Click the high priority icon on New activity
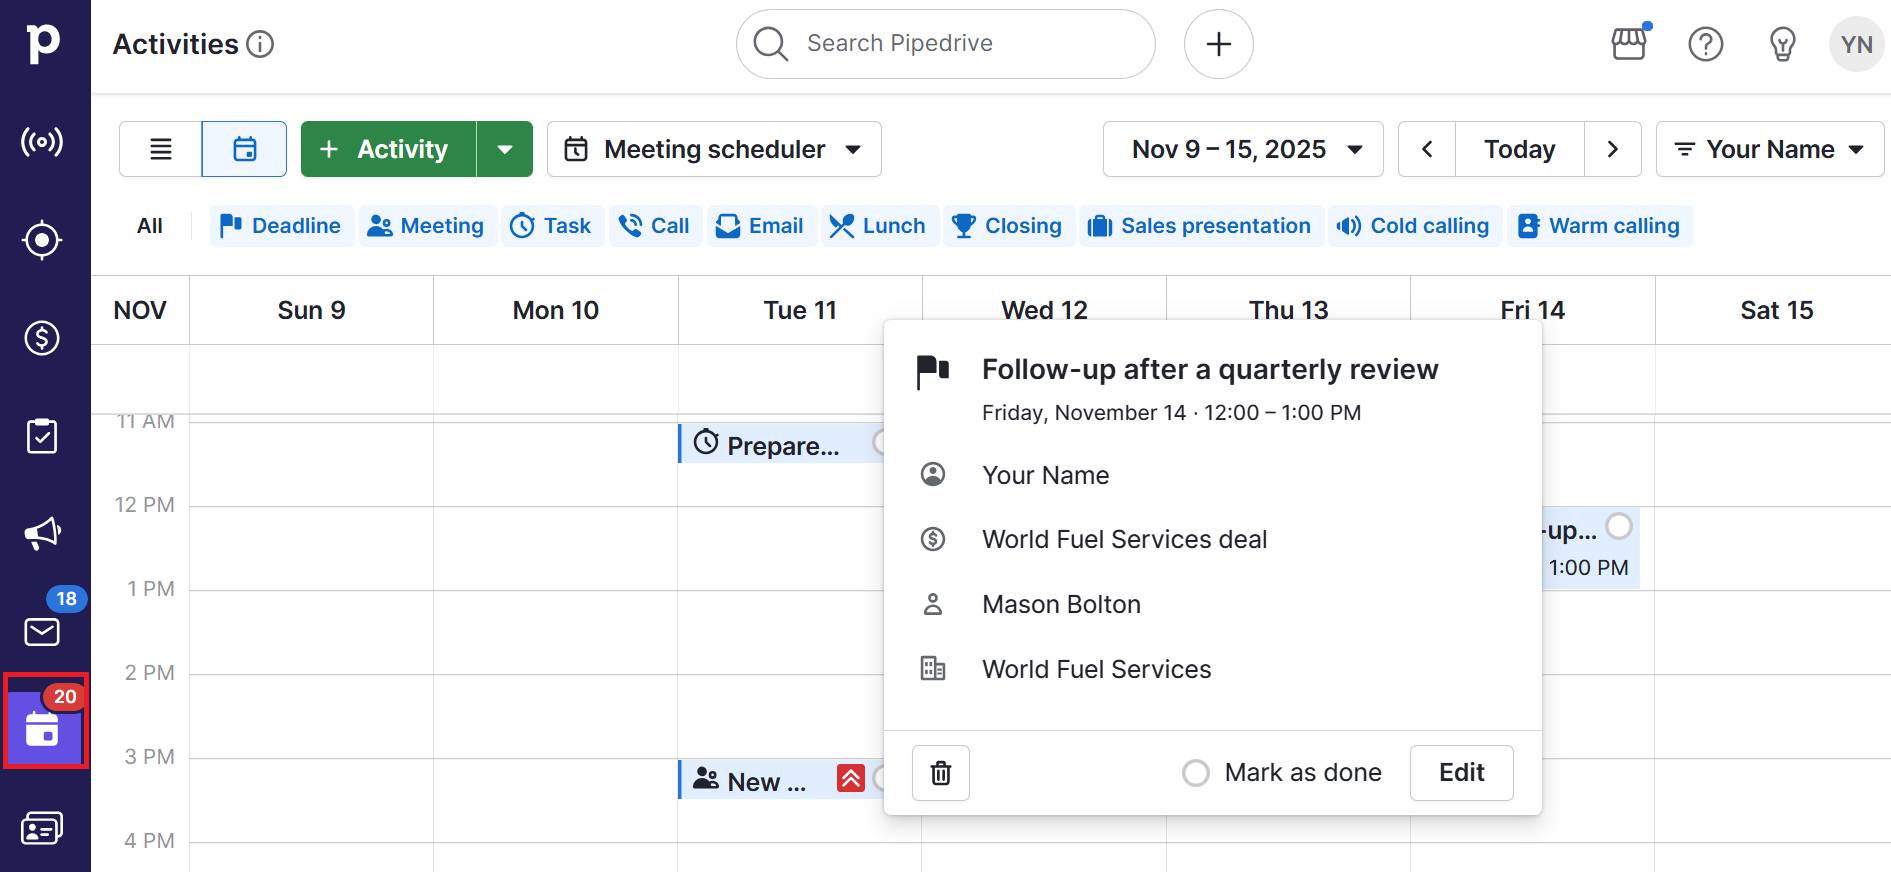This screenshot has height=872, width=1891. point(851,779)
